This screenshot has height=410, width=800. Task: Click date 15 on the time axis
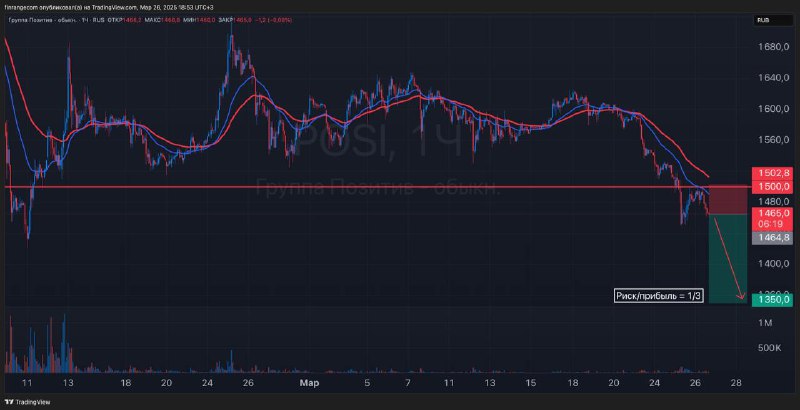pos(530,383)
